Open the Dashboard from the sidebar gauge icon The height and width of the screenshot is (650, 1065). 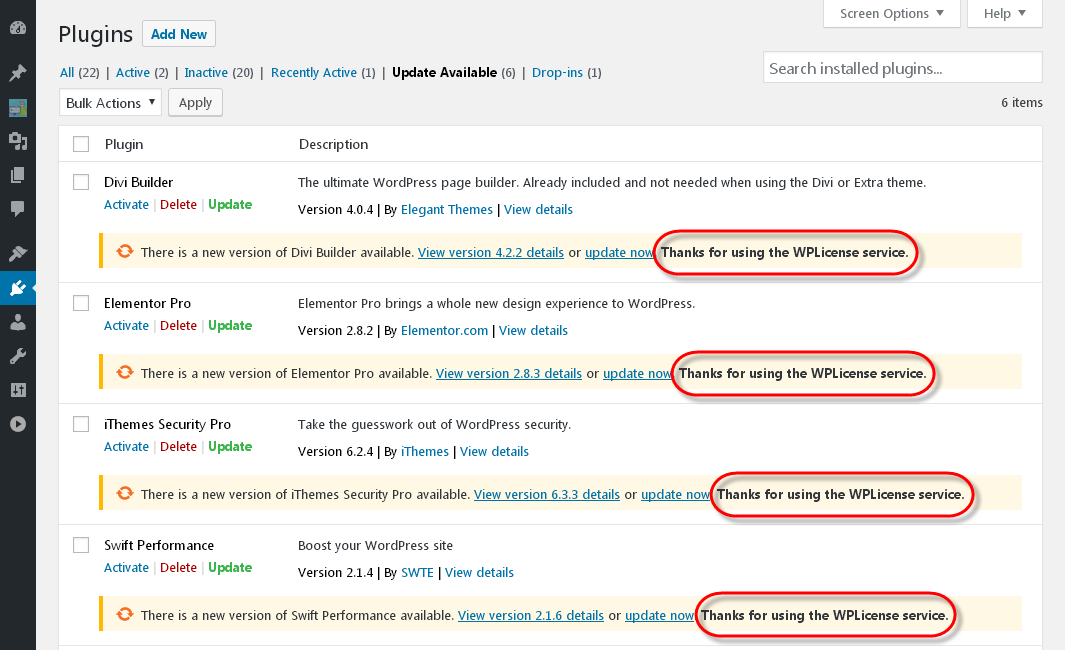click(x=18, y=28)
